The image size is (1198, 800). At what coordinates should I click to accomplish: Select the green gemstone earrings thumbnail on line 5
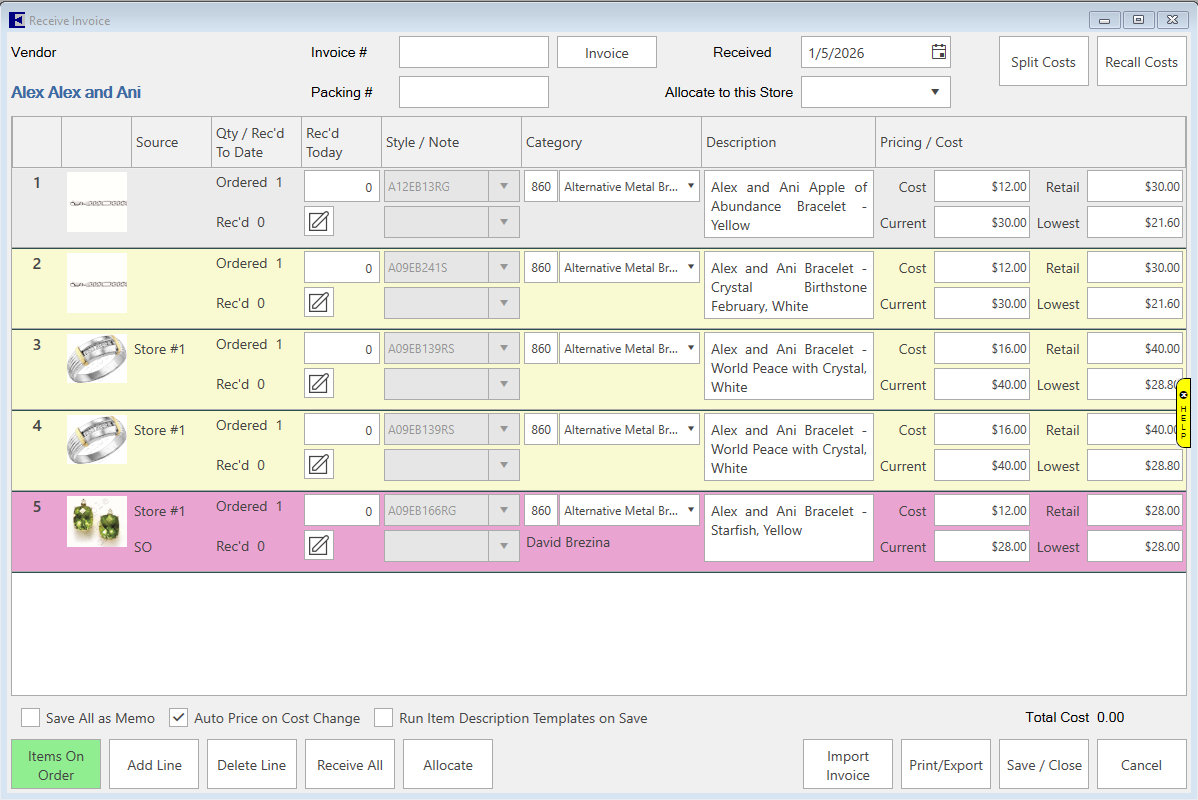(97, 521)
